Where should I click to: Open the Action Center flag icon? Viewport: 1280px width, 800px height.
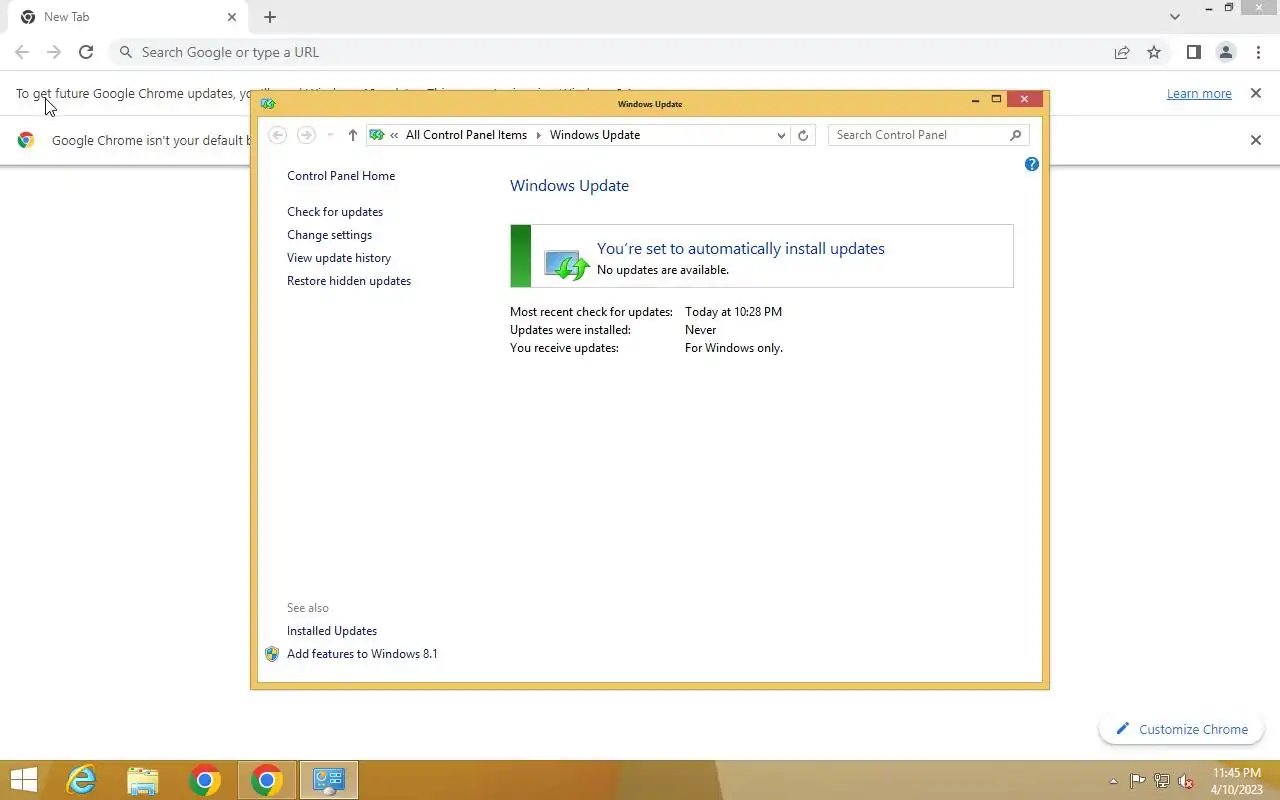(x=1138, y=781)
